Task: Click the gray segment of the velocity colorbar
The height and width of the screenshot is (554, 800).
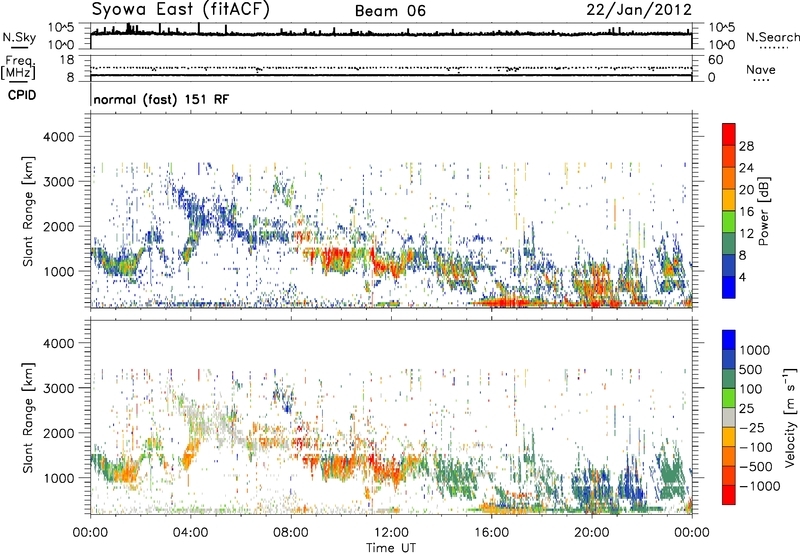Action: [729, 418]
